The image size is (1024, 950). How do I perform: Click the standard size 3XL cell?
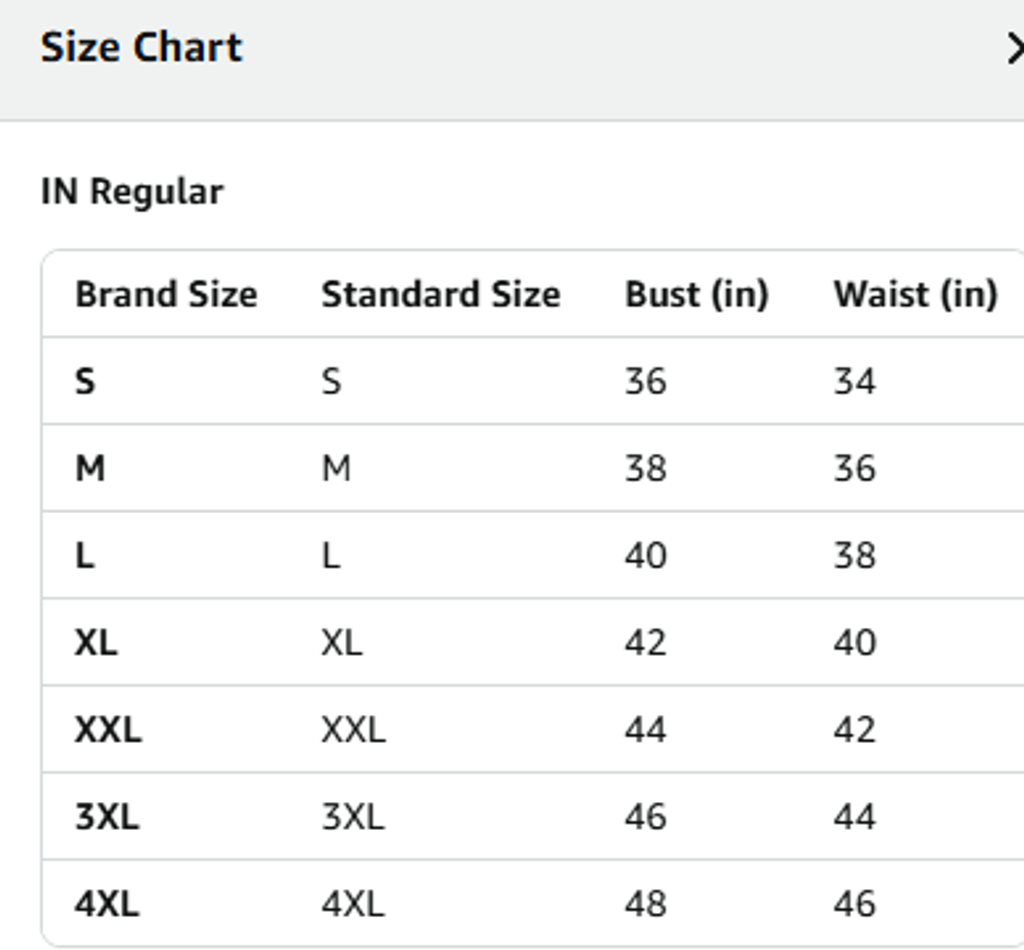[352, 817]
